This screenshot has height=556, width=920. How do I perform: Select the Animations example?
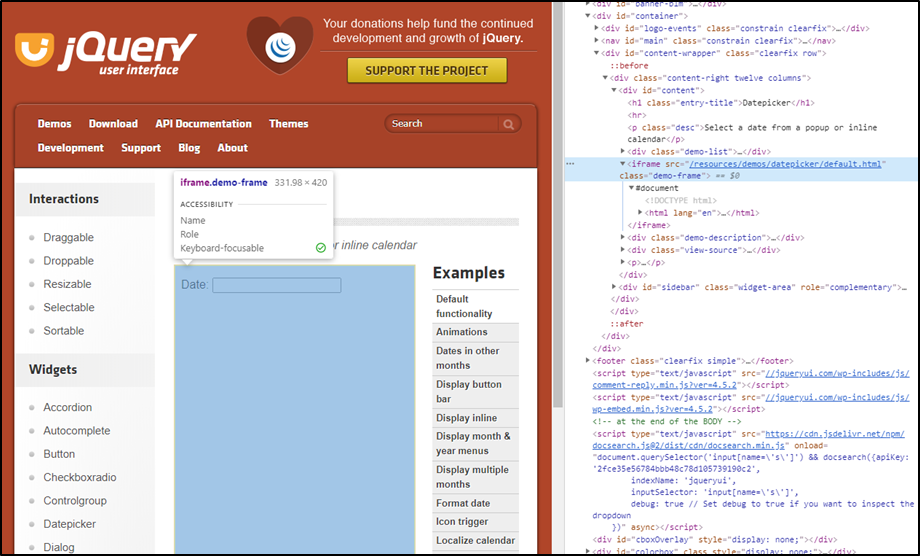[x=475, y=332]
